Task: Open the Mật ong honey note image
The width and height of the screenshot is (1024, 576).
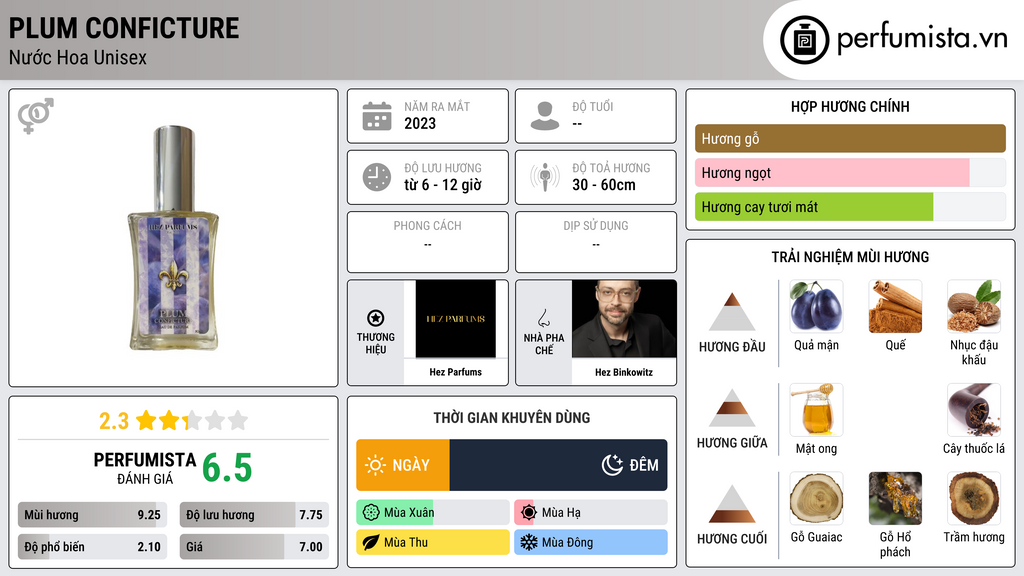Action: tap(816, 409)
